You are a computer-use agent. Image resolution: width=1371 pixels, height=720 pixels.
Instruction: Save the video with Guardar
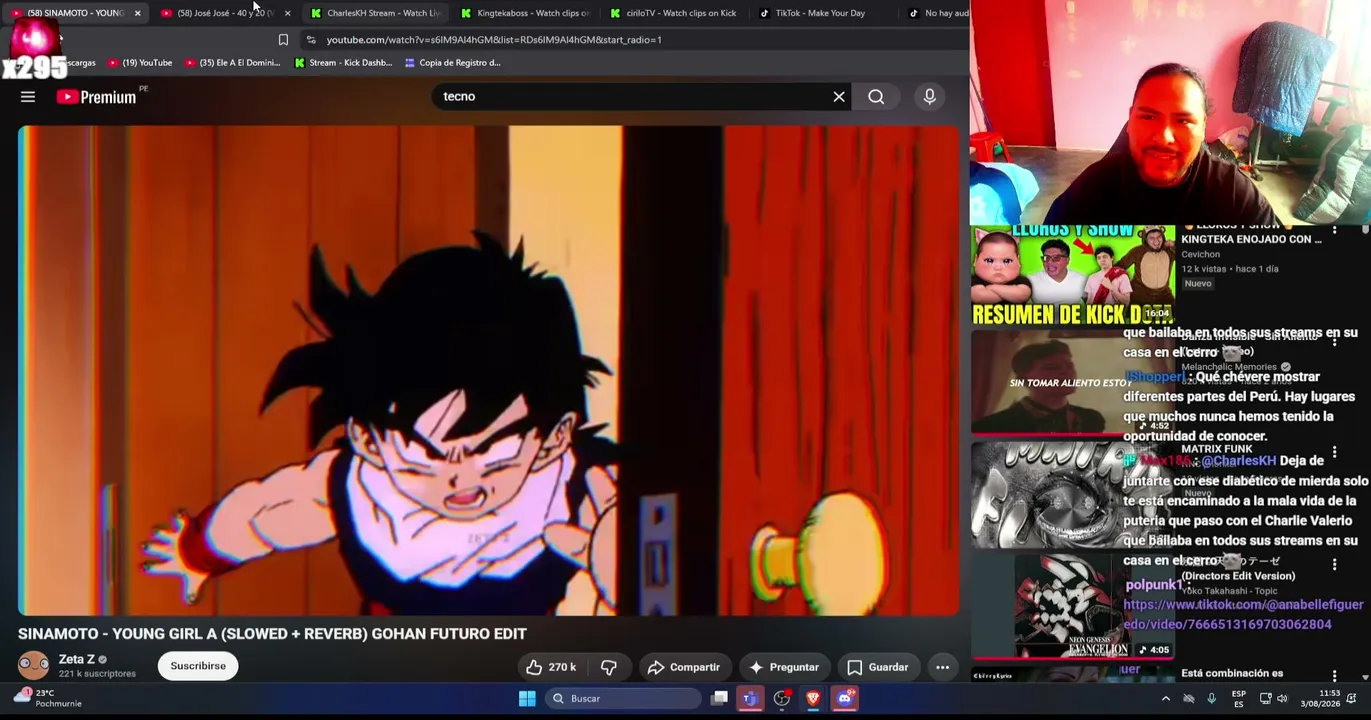pyautogui.click(x=878, y=667)
